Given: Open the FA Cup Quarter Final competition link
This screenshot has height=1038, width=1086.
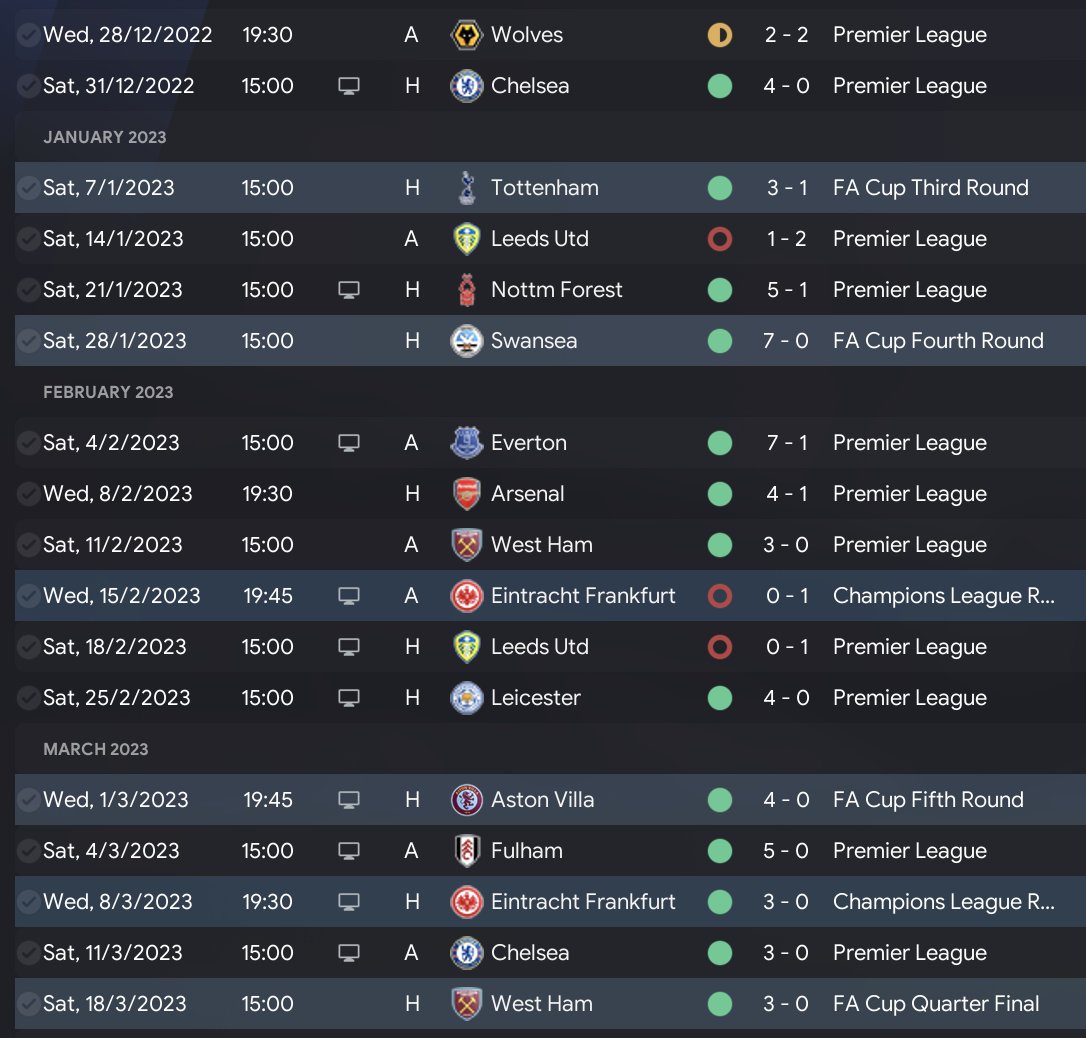Looking at the screenshot, I should (936, 1004).
